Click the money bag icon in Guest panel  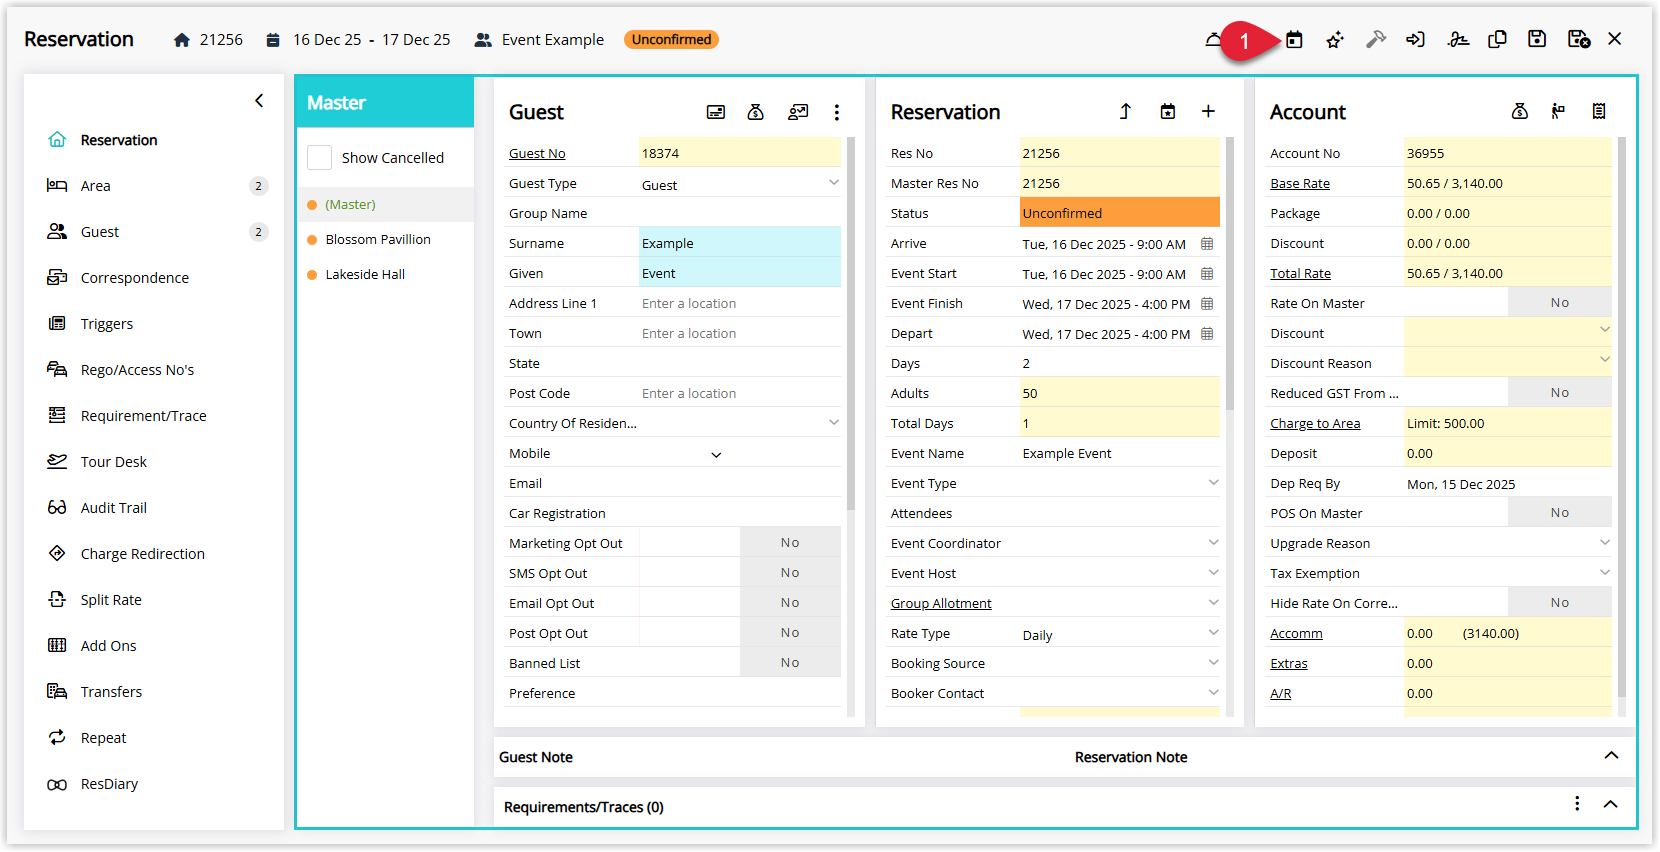756,112
